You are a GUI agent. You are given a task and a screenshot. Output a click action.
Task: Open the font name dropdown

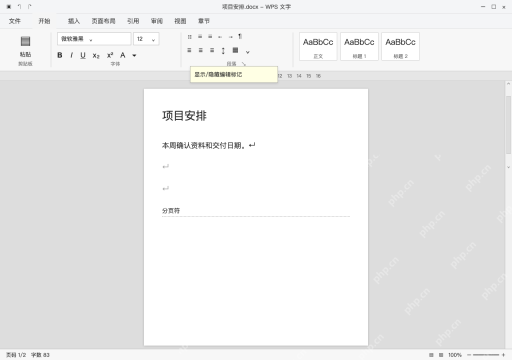[94, 39]
